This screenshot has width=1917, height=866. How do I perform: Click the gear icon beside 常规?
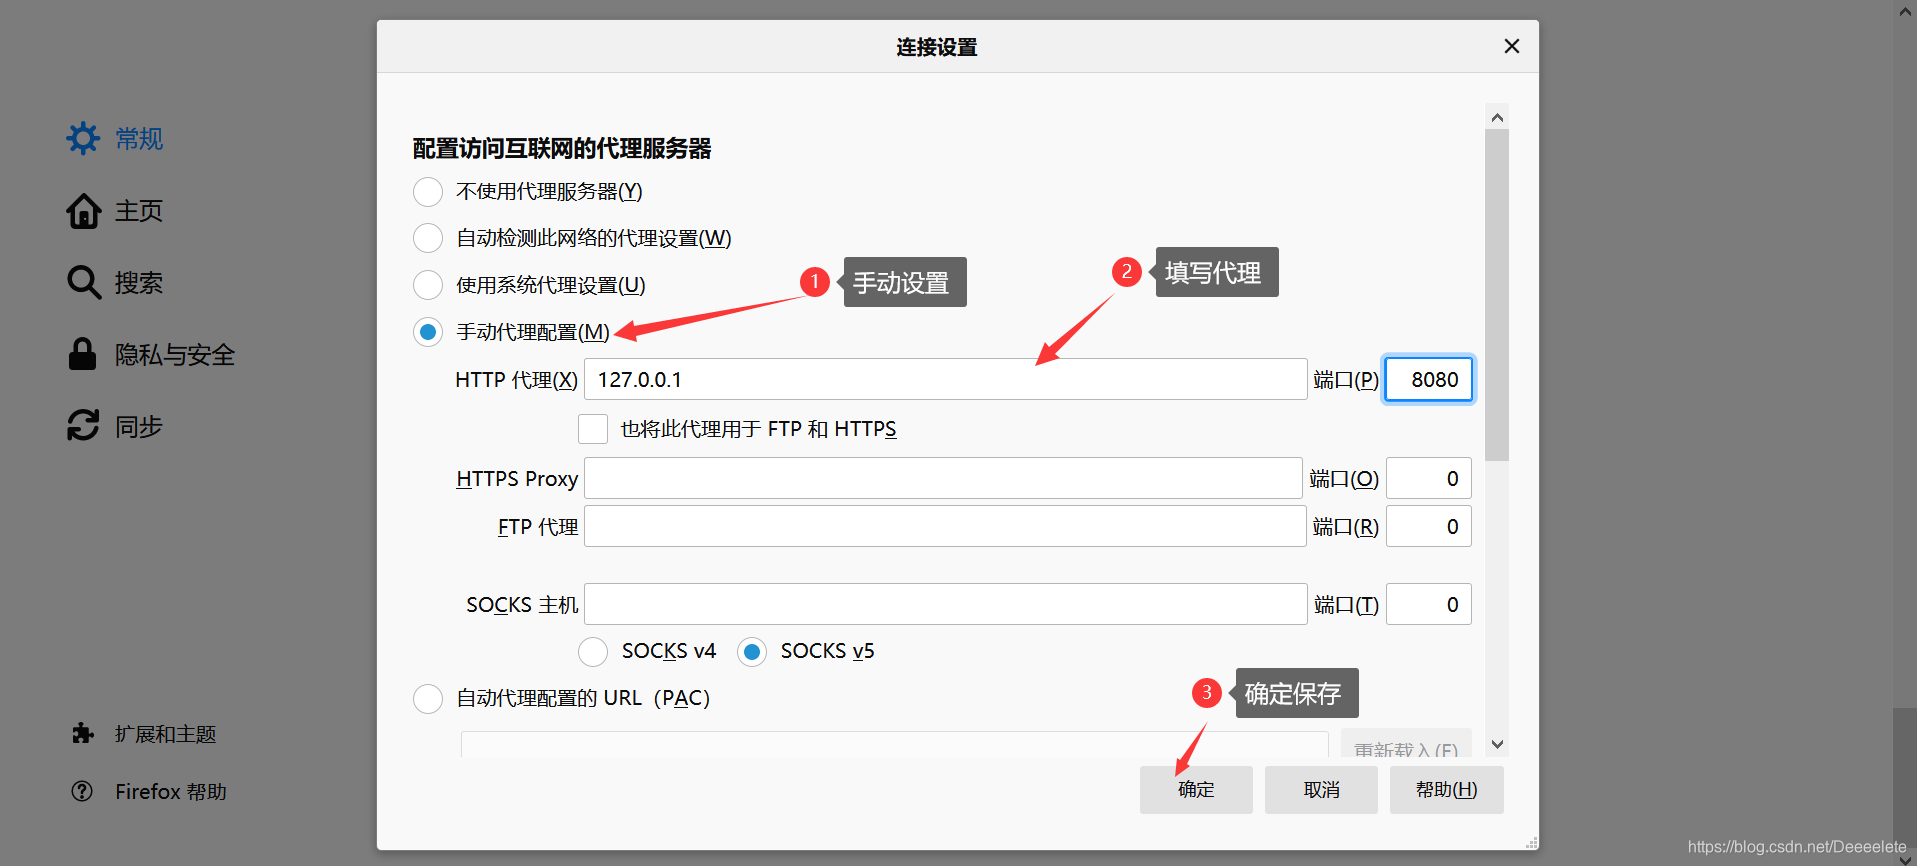click(83, 138)
